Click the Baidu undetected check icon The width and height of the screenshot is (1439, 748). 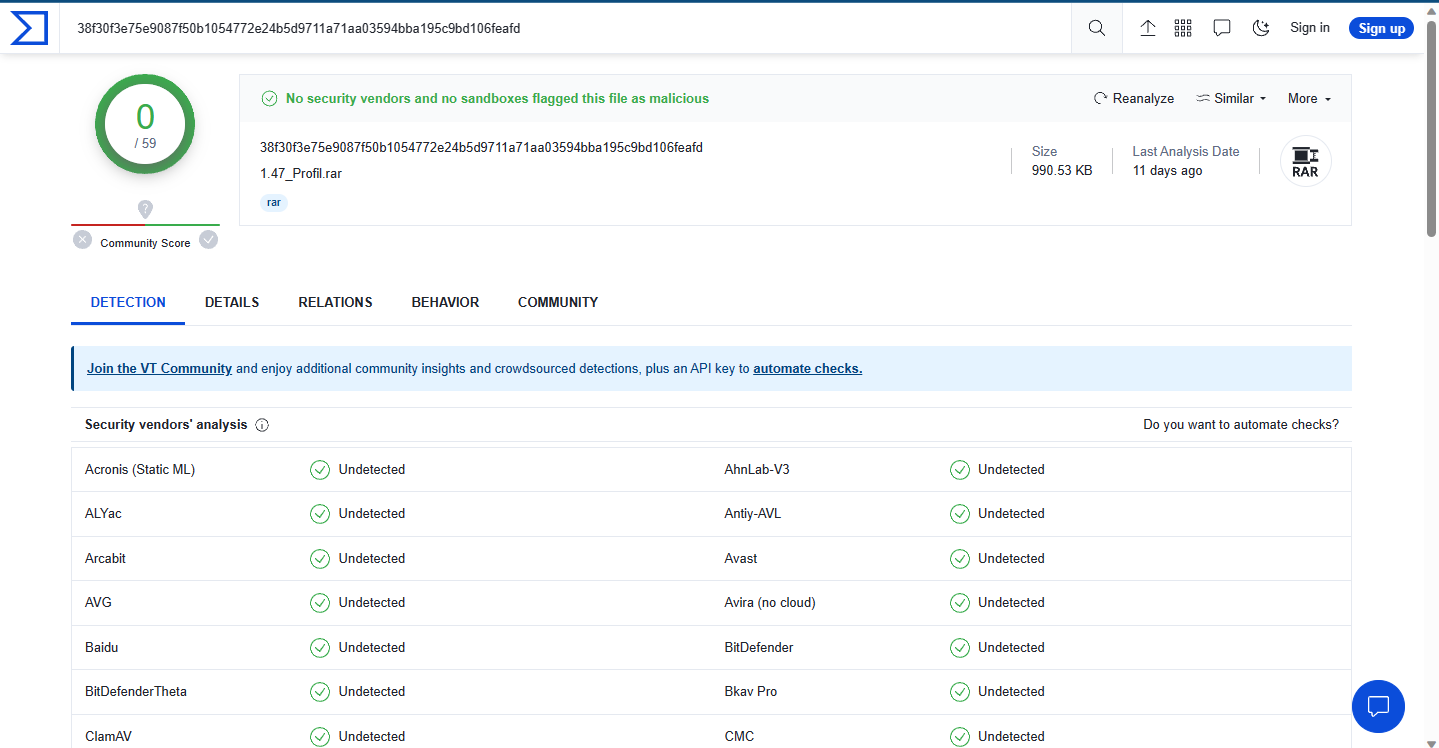pyautogui.click(x=320, y=647)
